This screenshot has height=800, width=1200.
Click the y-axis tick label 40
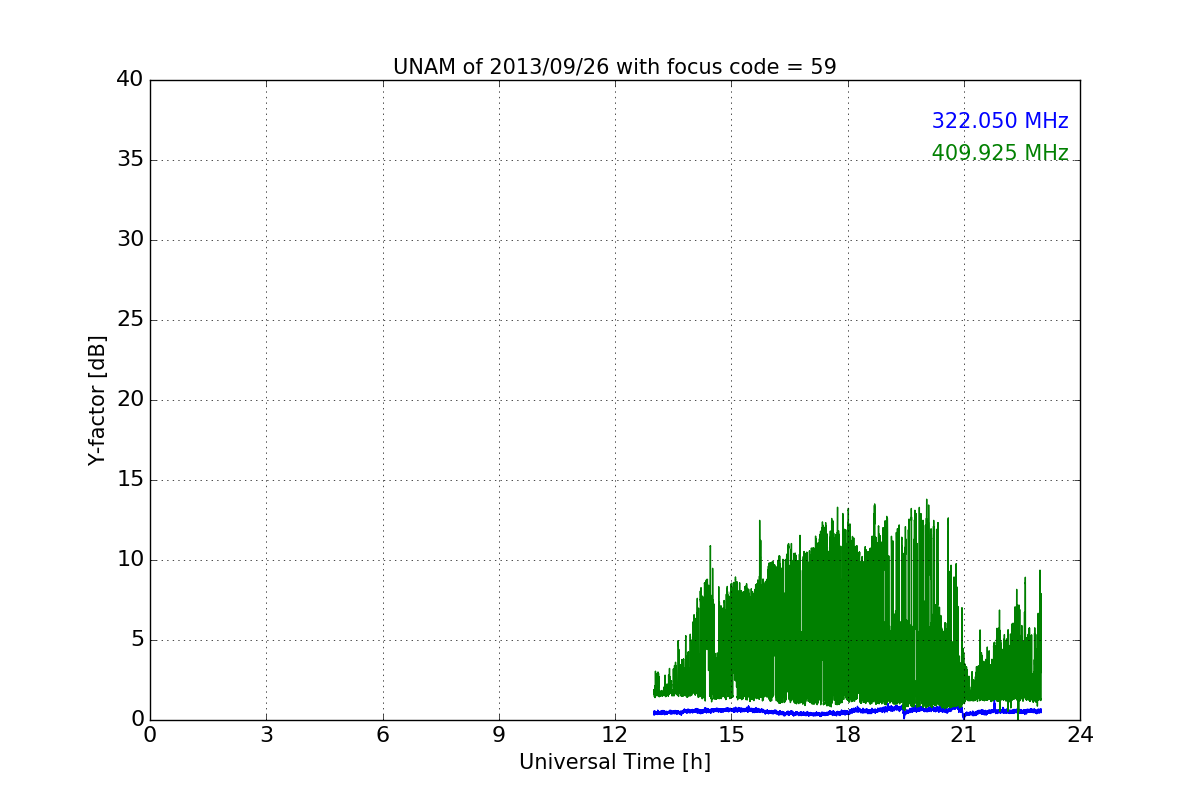tap(130, 79)
